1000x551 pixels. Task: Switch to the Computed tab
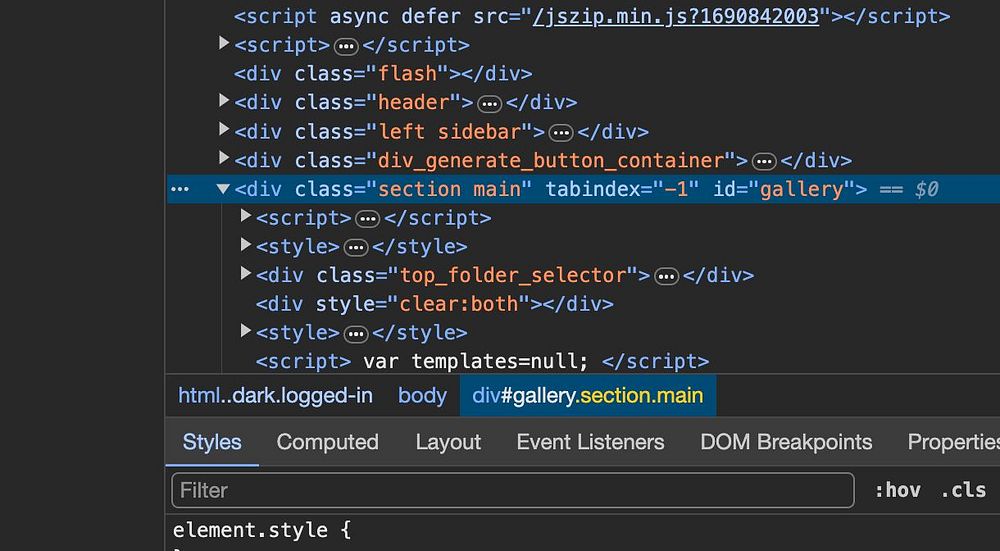(x=327, y=442)
